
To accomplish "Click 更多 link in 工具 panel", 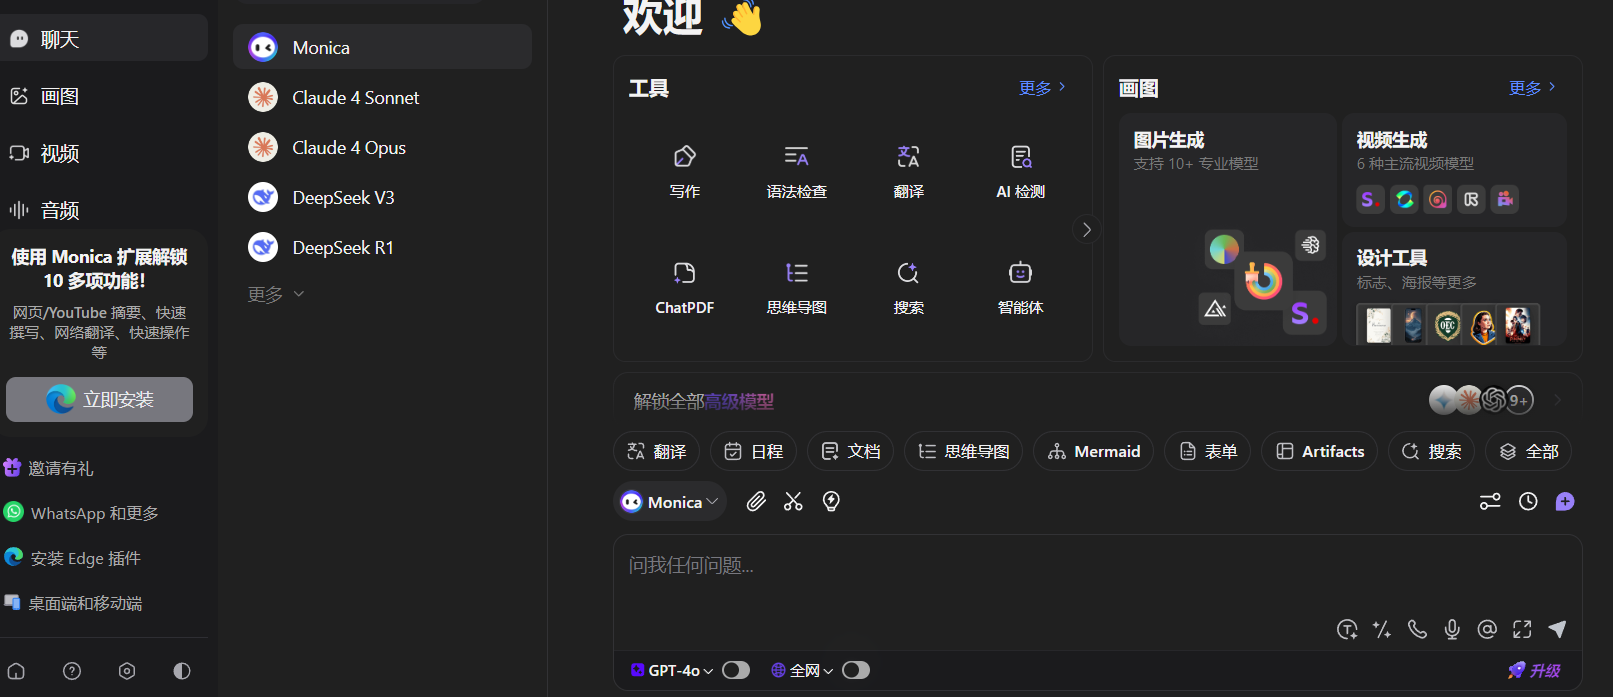I will 1042,88.
